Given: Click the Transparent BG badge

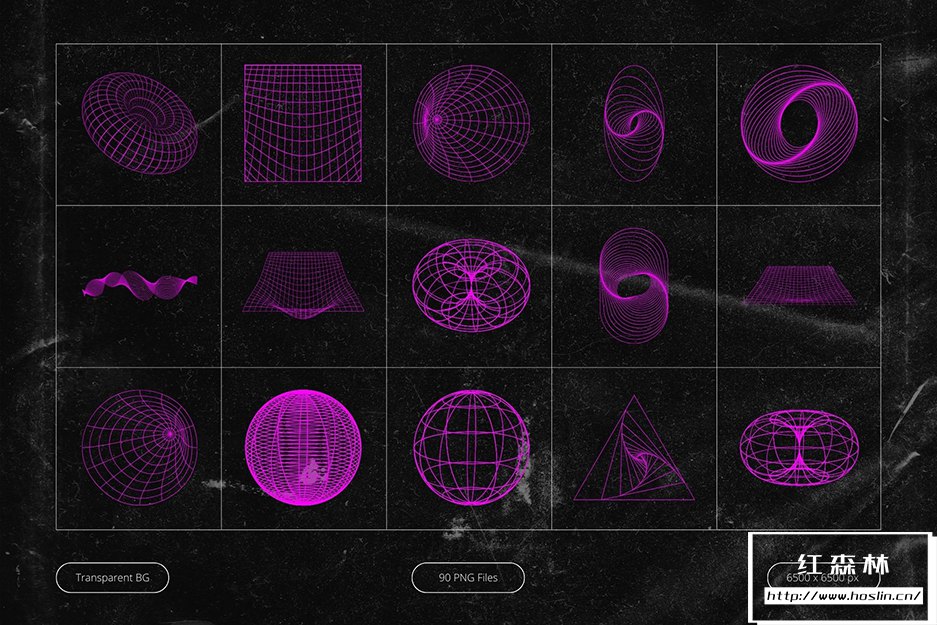Looking at the screenshot, I should pyautogui.click(x=112, y=578).
